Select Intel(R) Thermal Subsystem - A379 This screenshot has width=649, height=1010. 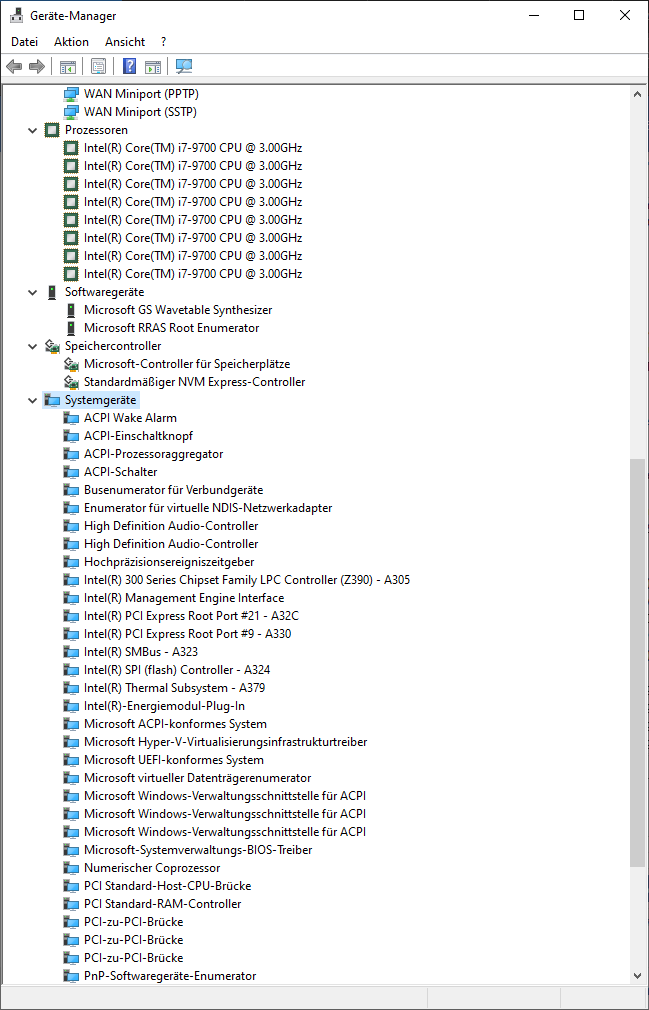tap(174, 689)
